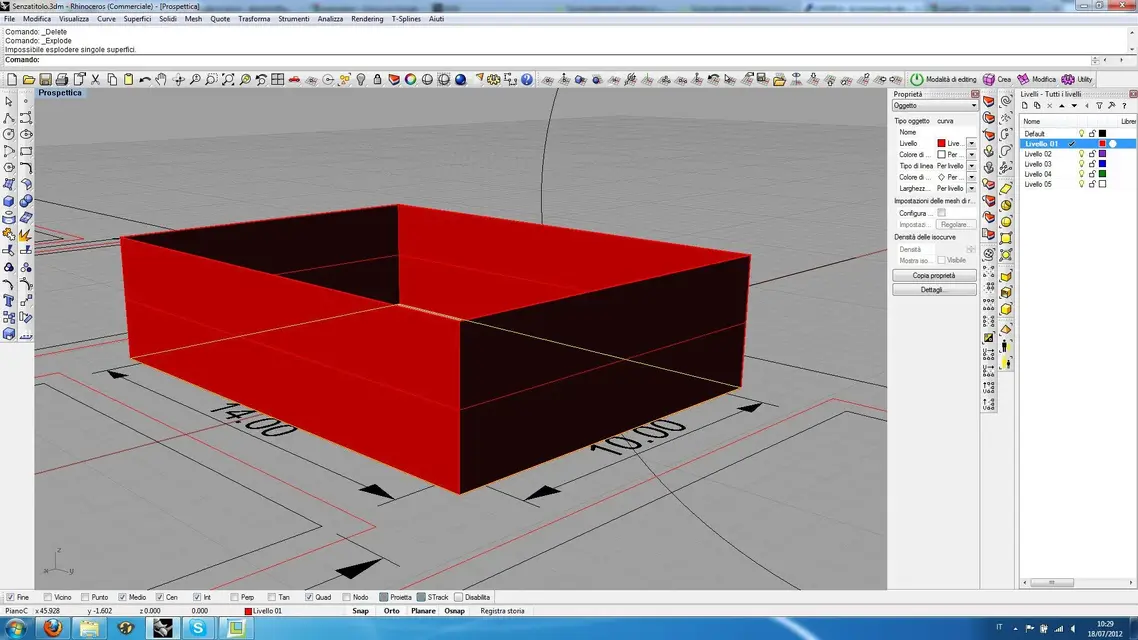This screenshot has width=1138, height=640.
Task: Expand the Livello dropdown in properties
Action: pyautogui.click(x=971, y=144)
